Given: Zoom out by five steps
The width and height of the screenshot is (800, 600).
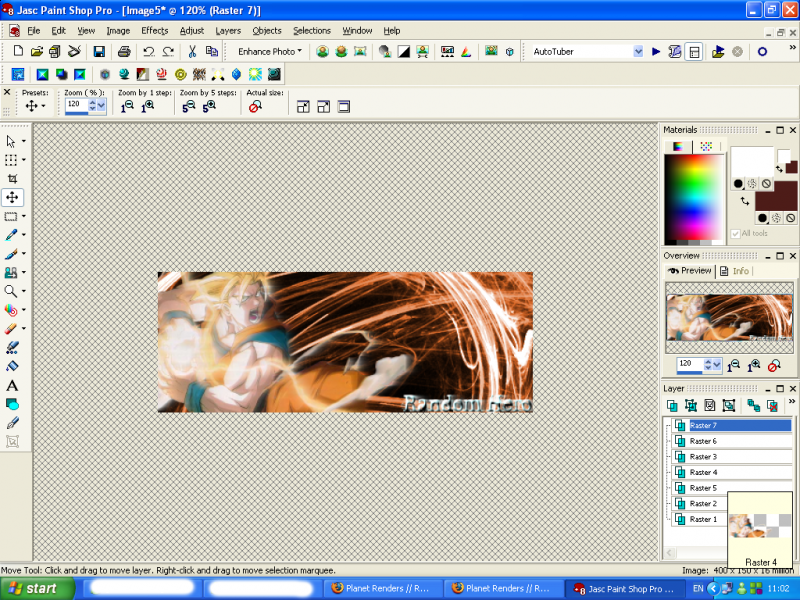Looking at the screenshot, I should [189, 107].
